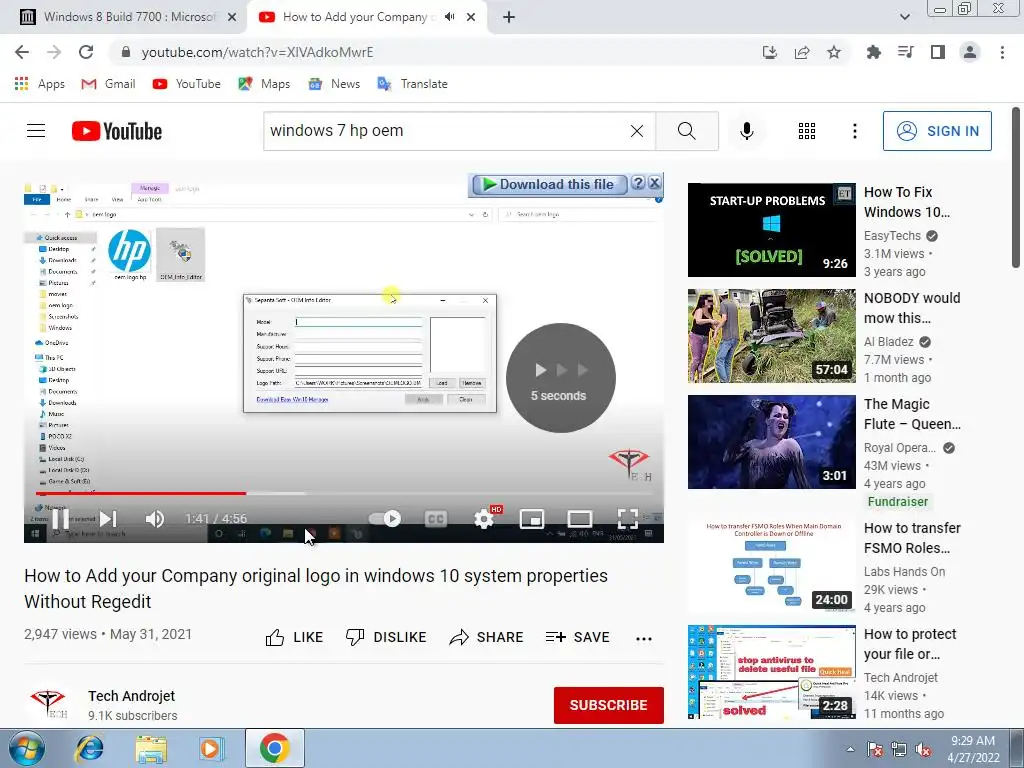
Task: Enter full screen mode
Action: (x=628, y=519)
